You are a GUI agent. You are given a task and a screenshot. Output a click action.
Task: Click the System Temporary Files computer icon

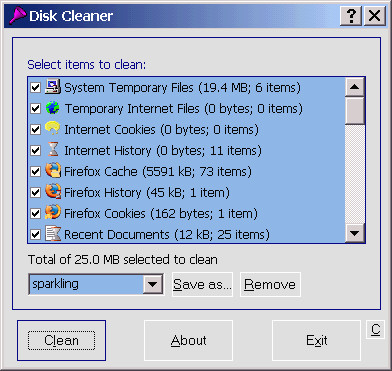53,87
